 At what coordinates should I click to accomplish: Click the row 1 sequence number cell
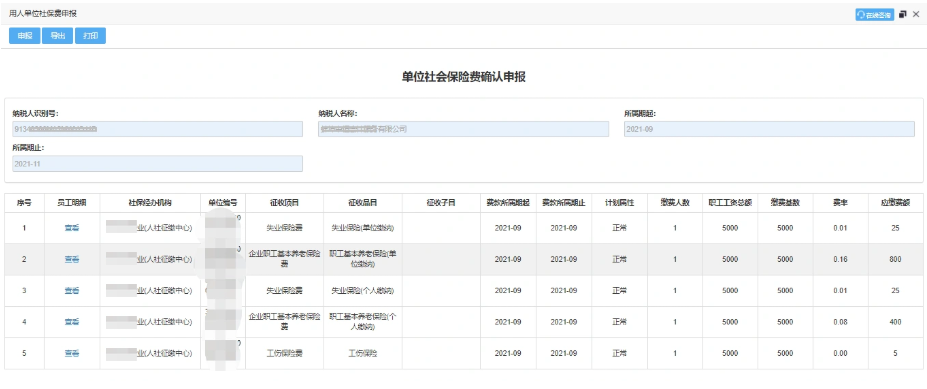point(24,228)
